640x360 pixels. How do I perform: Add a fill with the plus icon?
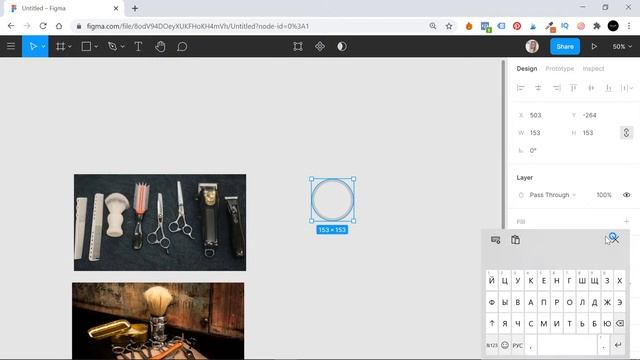(x=627, y=221)
